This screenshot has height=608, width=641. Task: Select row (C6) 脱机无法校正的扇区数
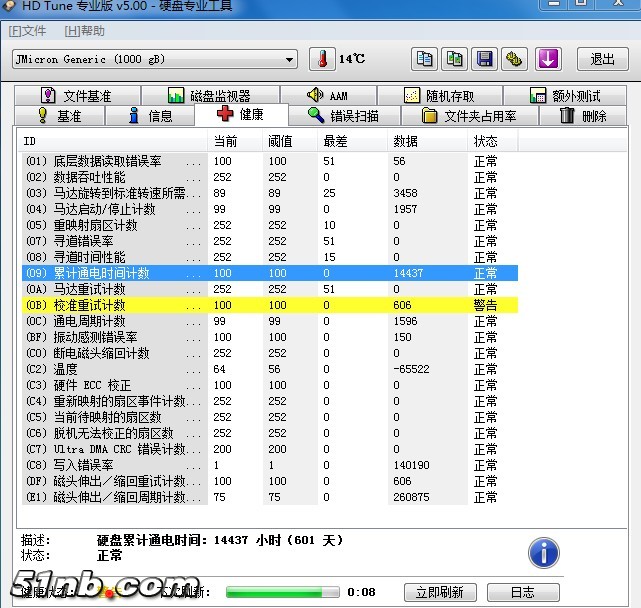coord(270,433)
